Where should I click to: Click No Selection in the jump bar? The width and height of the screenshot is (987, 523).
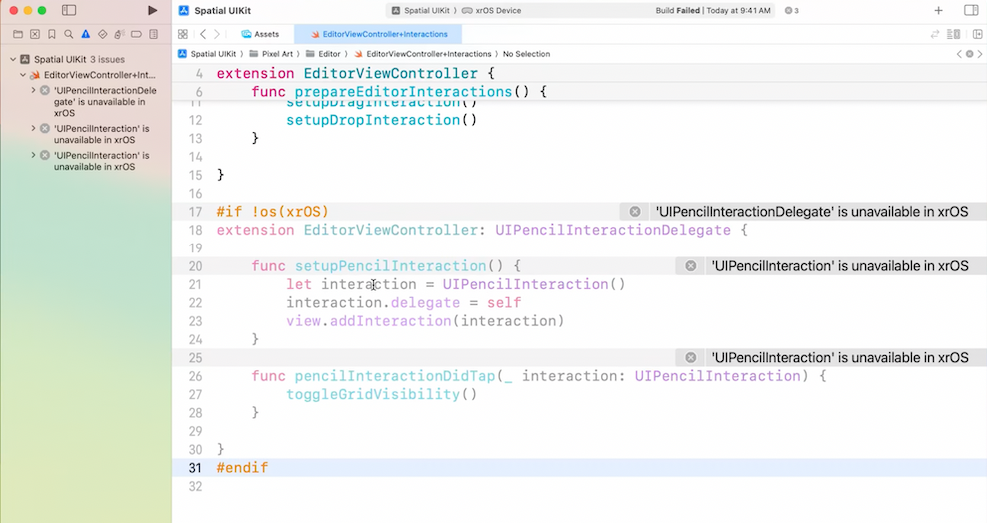(526, 54)
